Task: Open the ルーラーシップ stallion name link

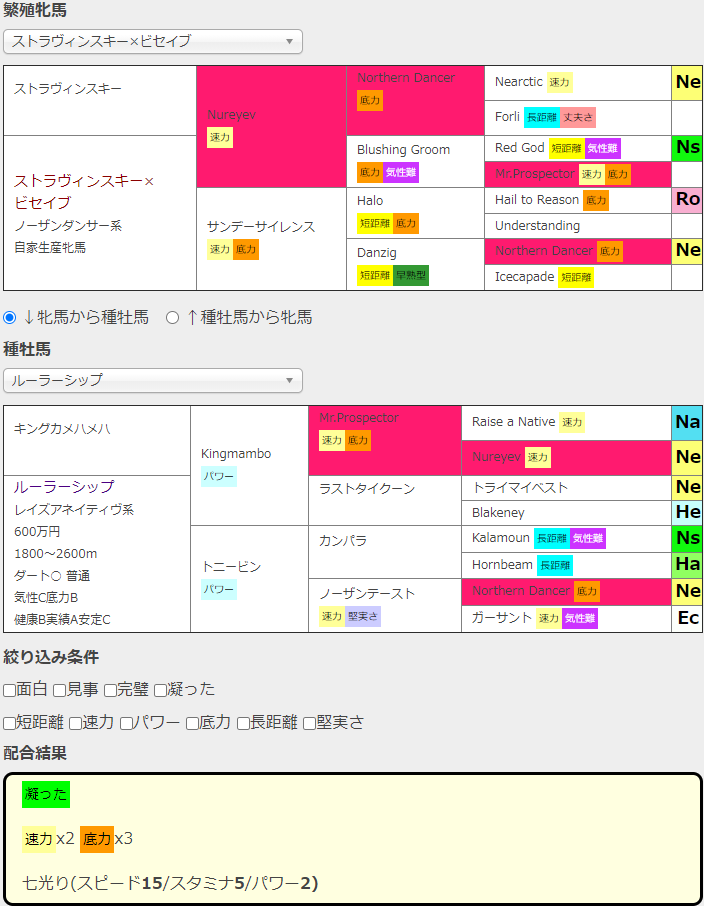Action: (64, 487)
